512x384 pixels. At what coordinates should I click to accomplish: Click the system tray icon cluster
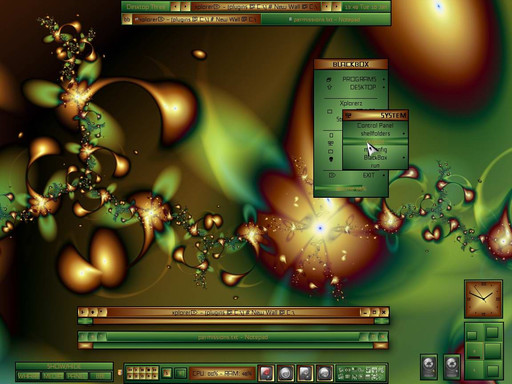tap(361, 373)
